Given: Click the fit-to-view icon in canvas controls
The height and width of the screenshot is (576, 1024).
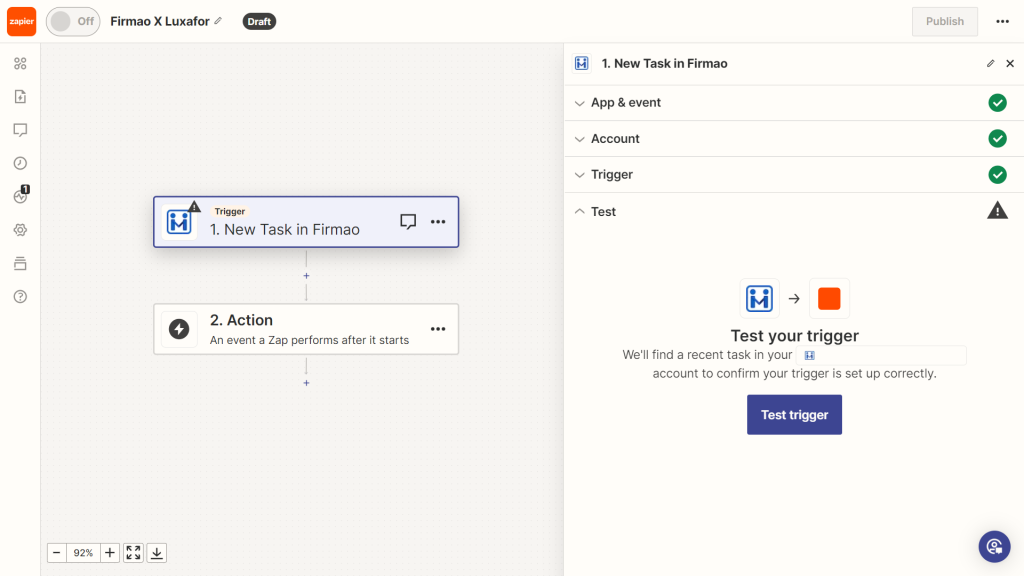Looking at the screenshot, I should (133, 552).
